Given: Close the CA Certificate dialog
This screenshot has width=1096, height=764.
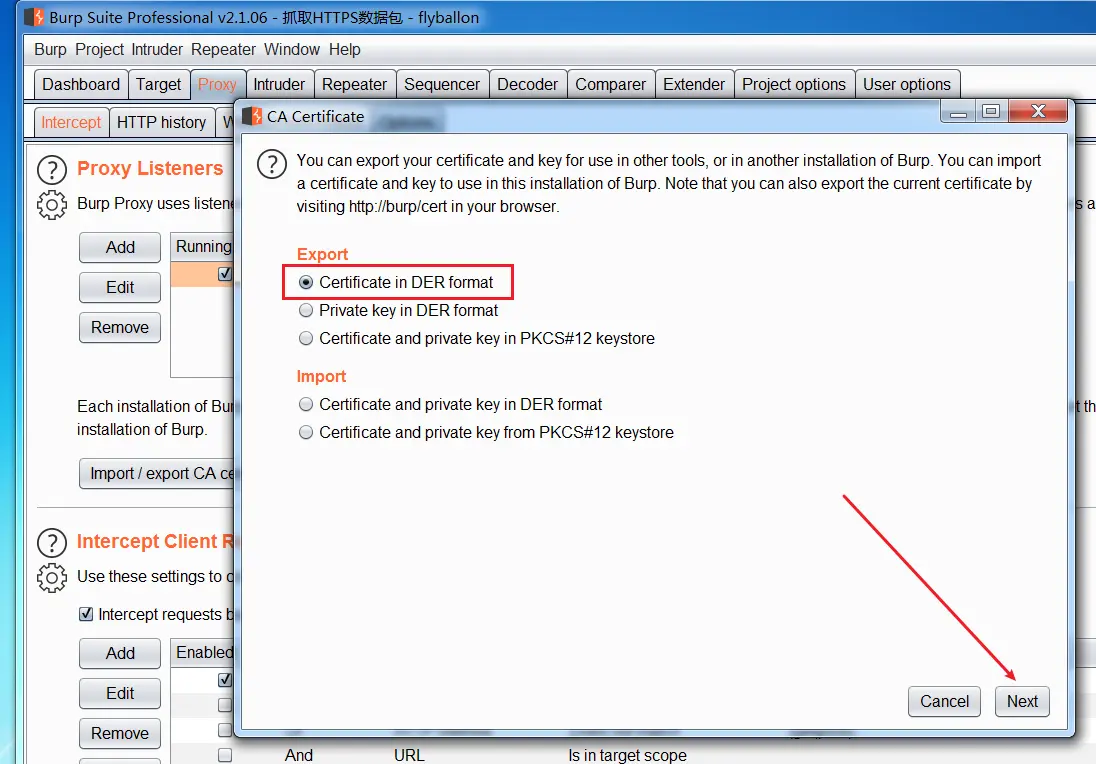Looking at the screenshot, I should coord(1038,111).
